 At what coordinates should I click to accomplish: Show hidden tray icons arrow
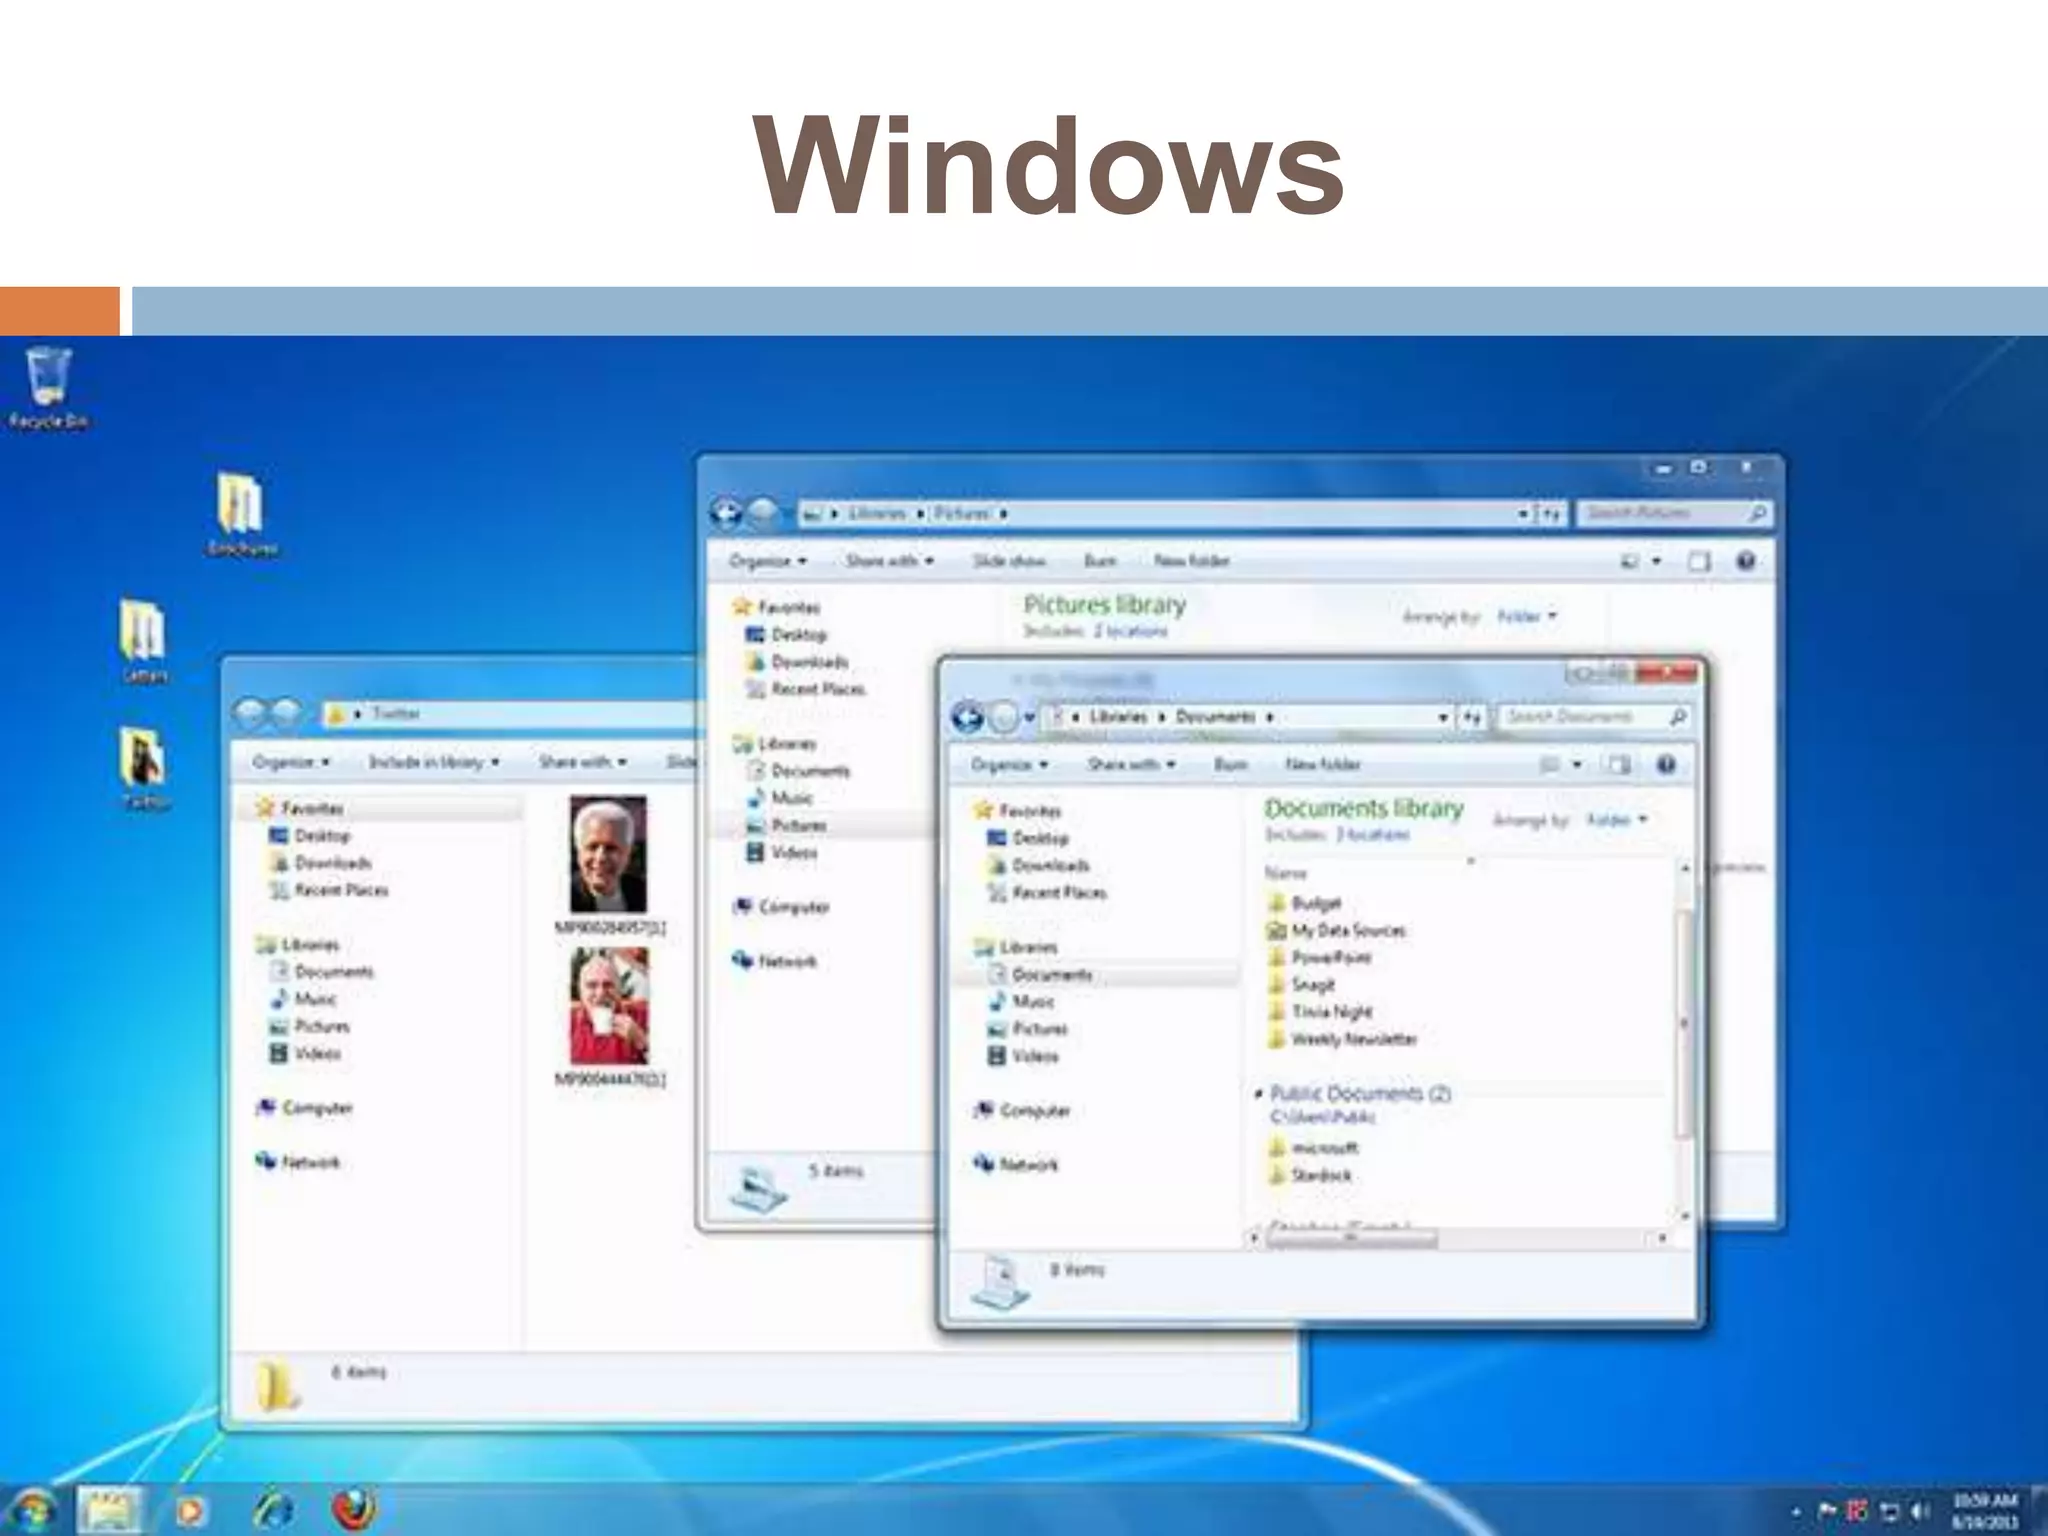tap(1796, 1512)
